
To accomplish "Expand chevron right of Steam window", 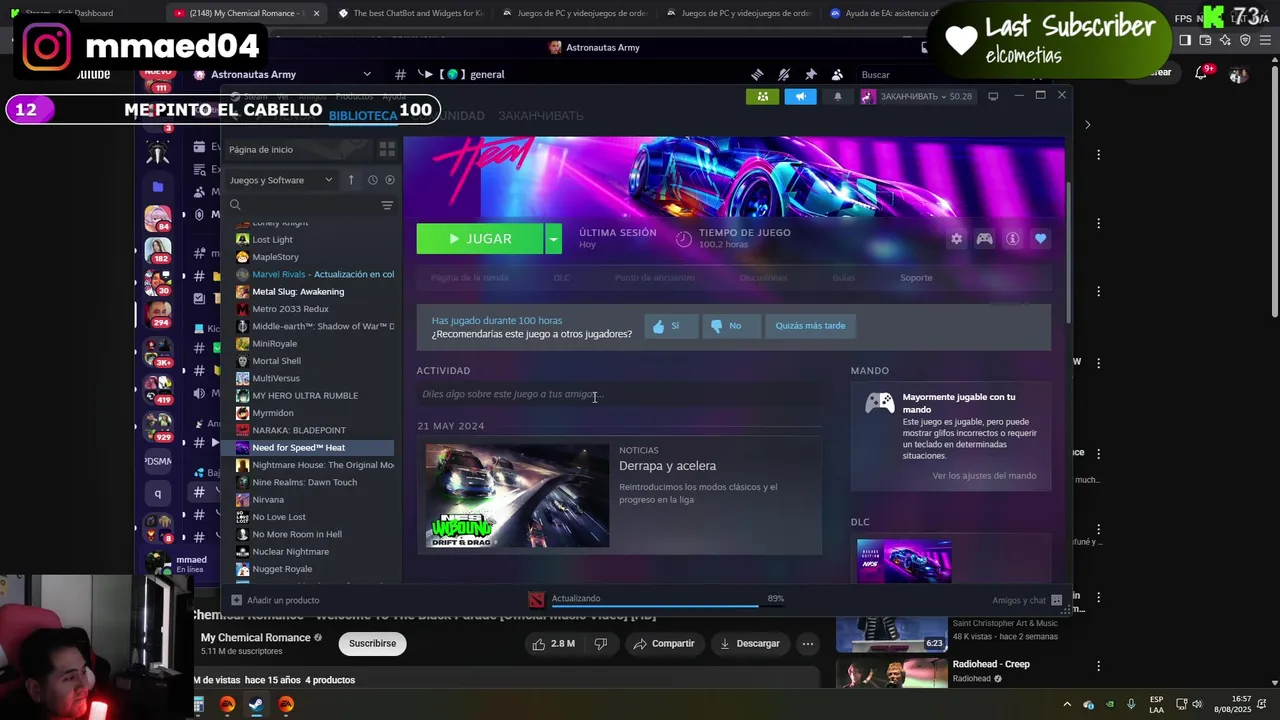I will (1087, 125).
